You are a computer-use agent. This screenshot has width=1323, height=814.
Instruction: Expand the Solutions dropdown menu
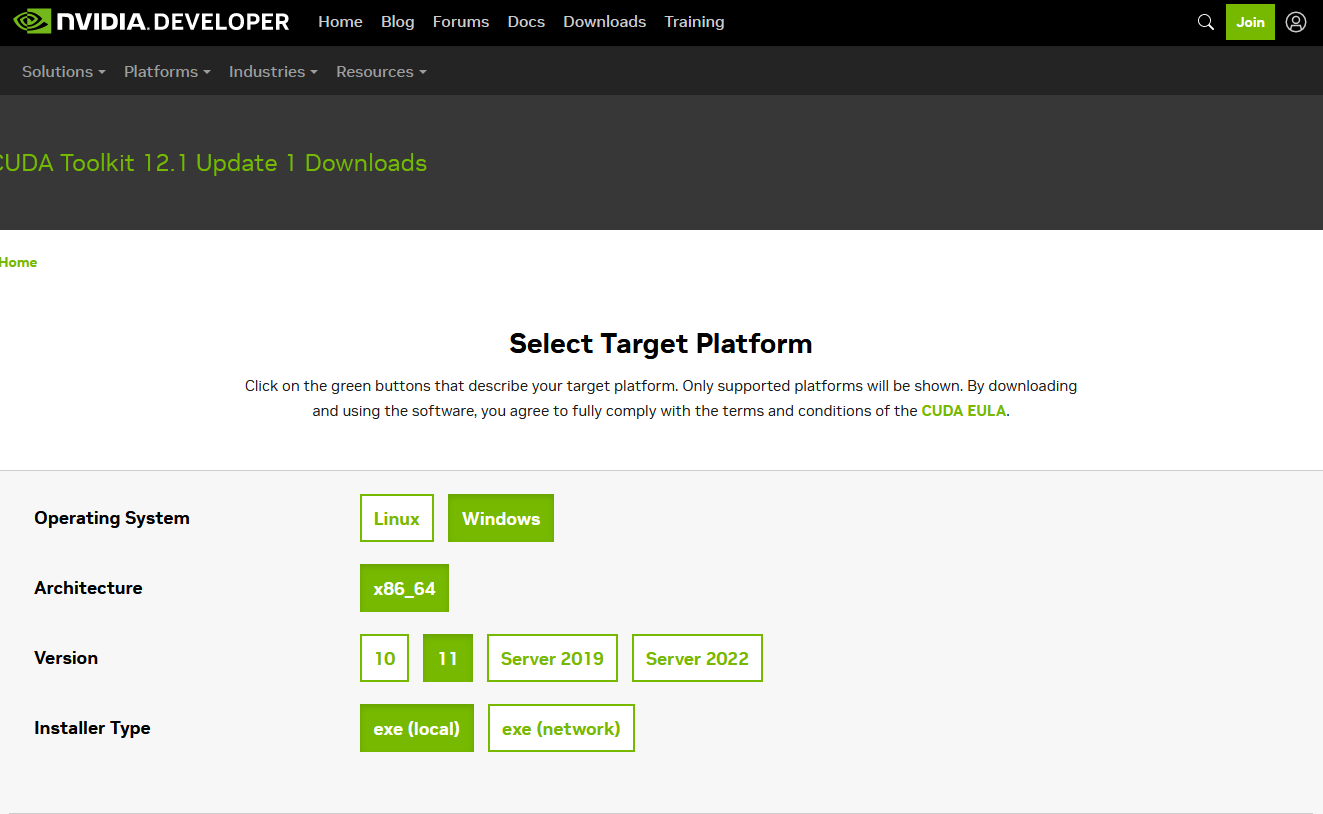pyautogui.click(x=64, y=72)
